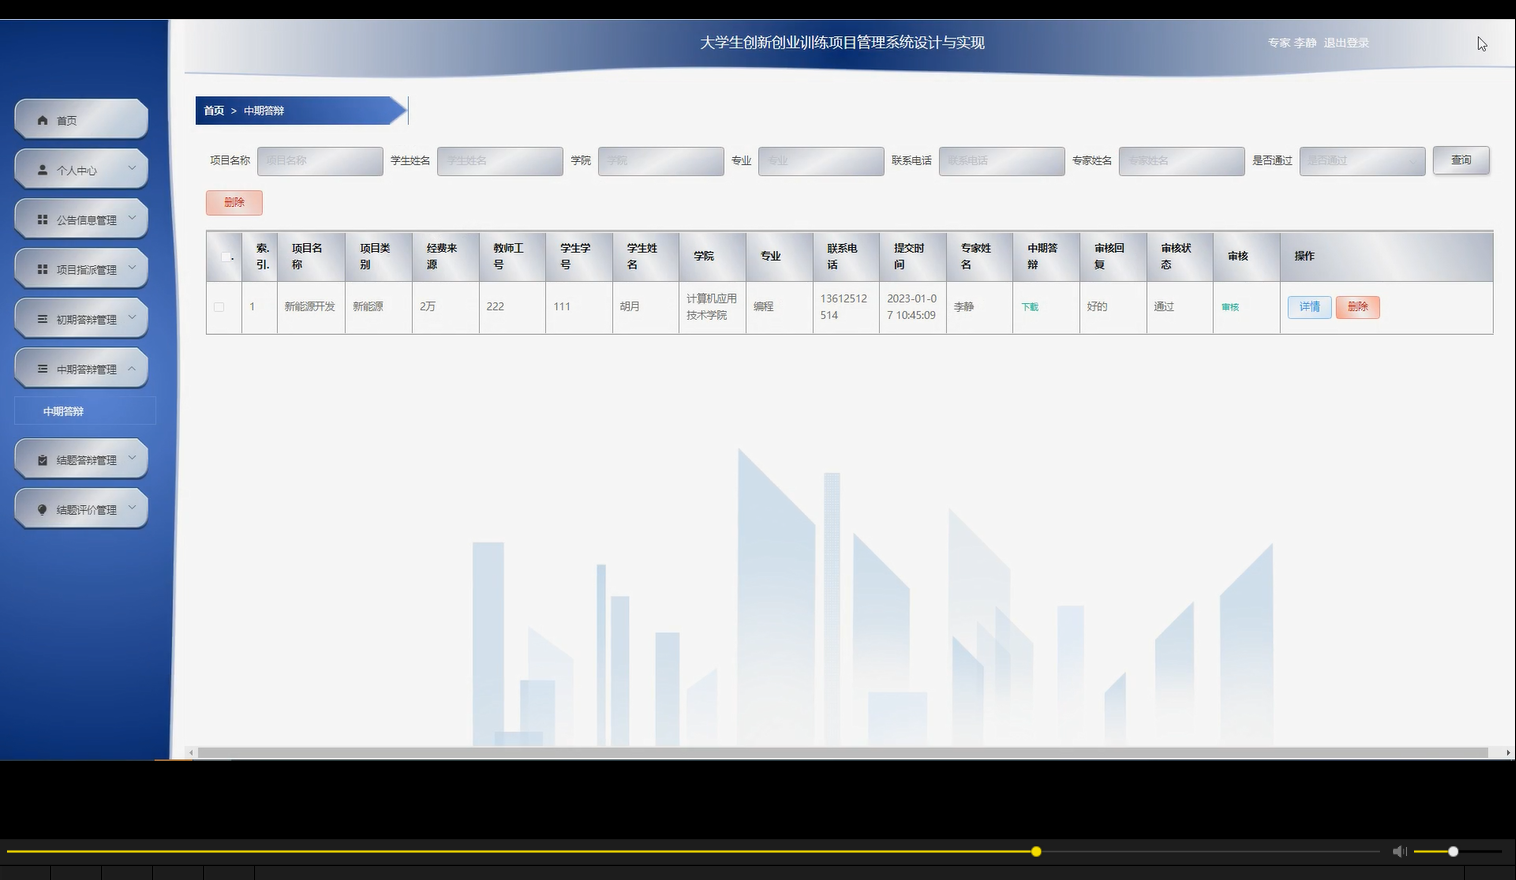Click the video progress bar handle
The width and height of the screenshot is (1516, 880).
[1036, 851]
